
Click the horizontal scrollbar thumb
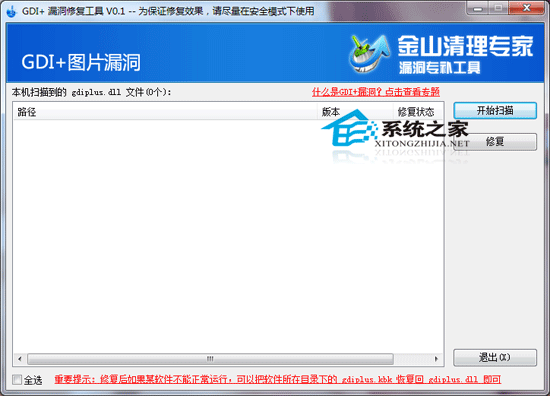click(x=210, y=359)
